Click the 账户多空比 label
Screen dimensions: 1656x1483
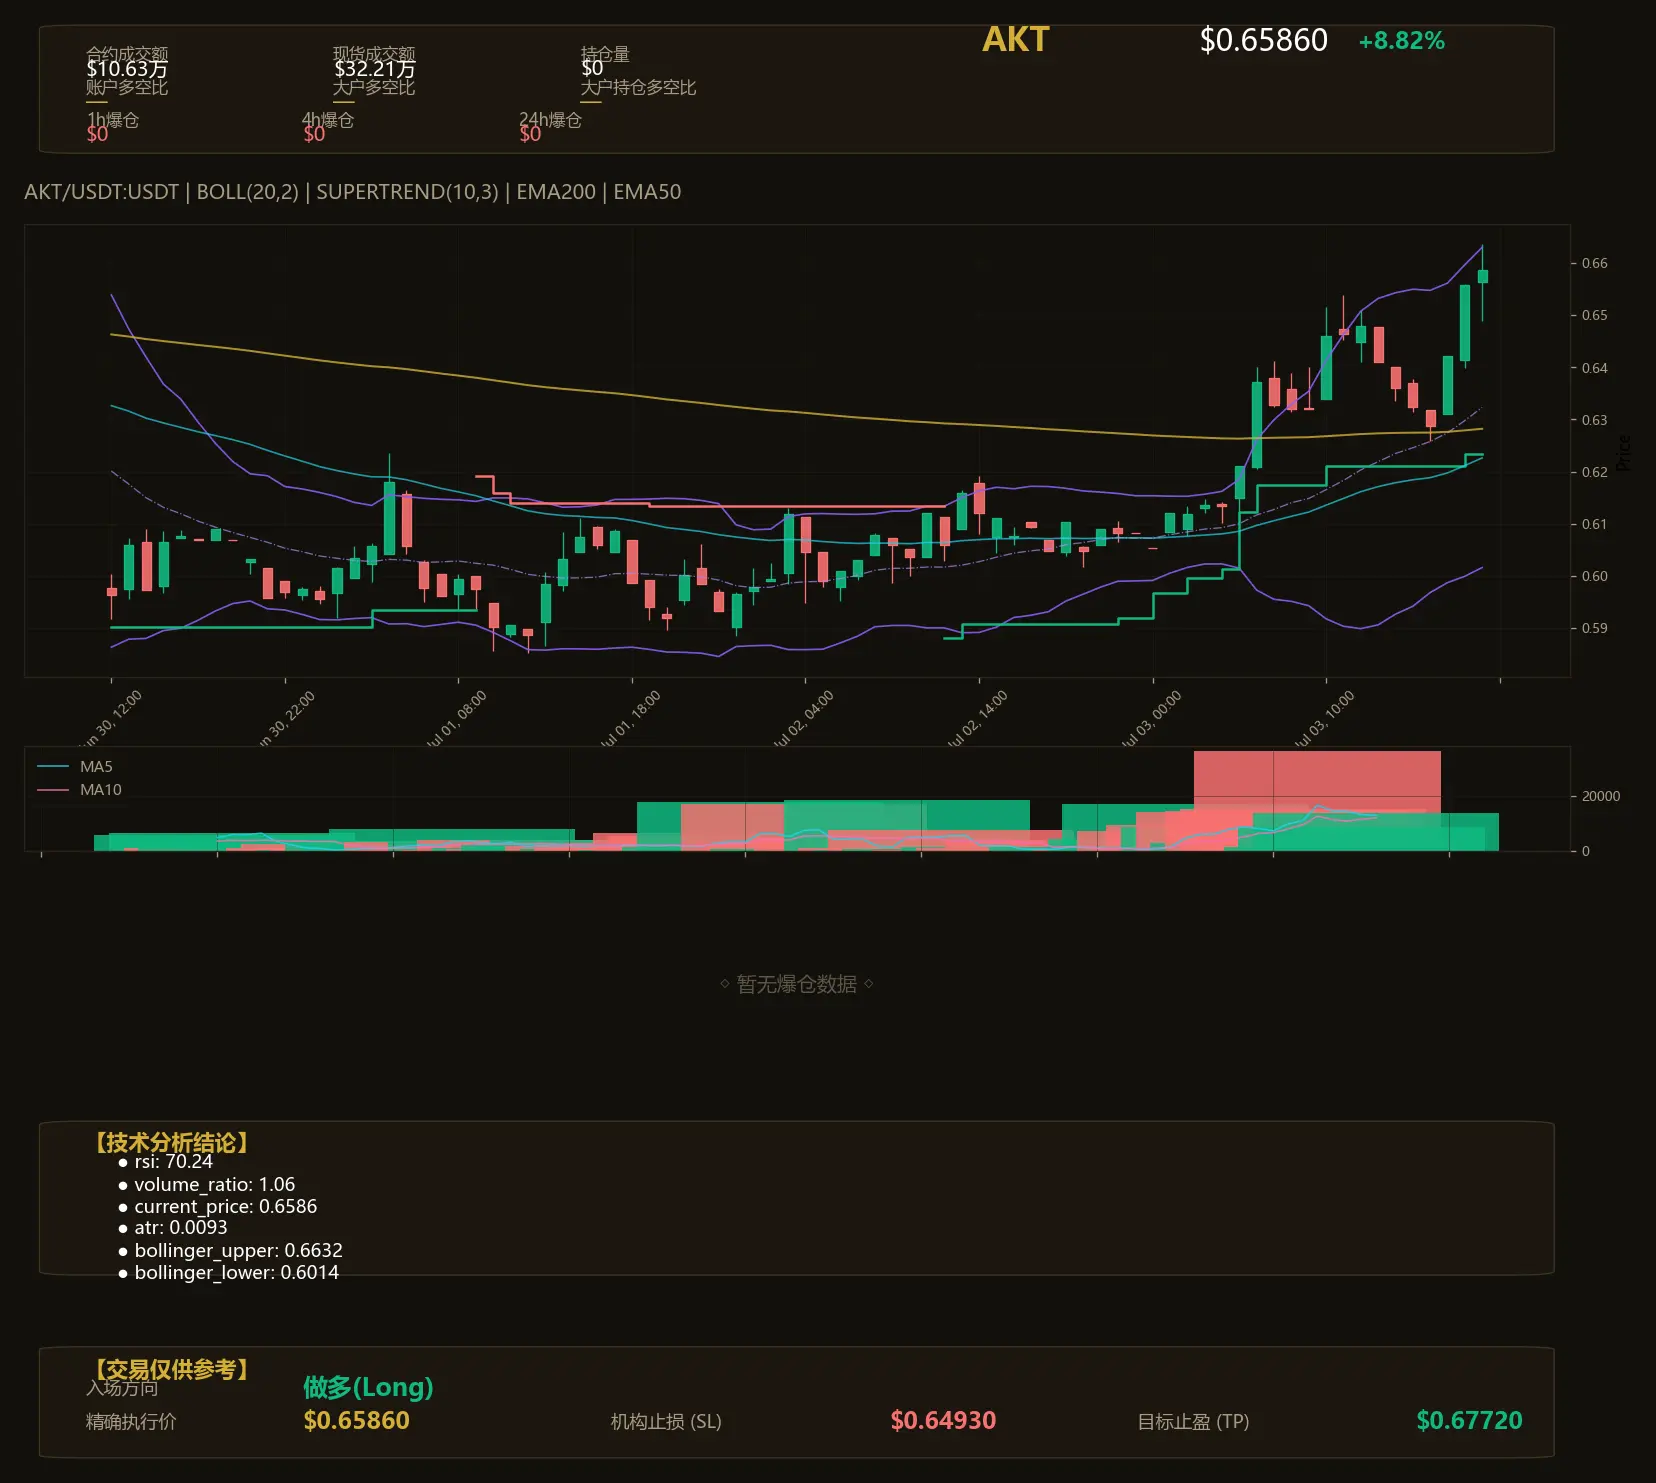[127, 87]
